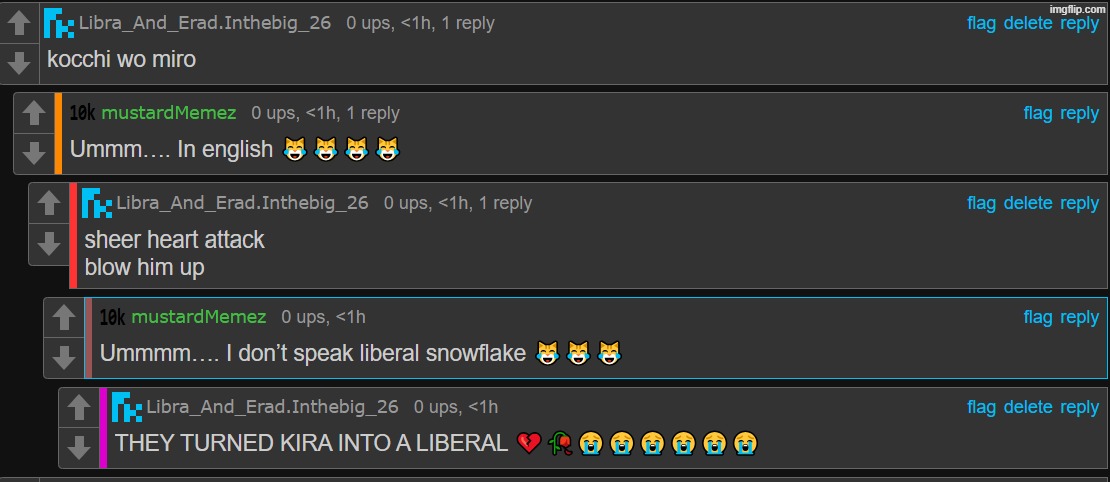Upvote the "sheer heart attack" comment

(49, 204)
